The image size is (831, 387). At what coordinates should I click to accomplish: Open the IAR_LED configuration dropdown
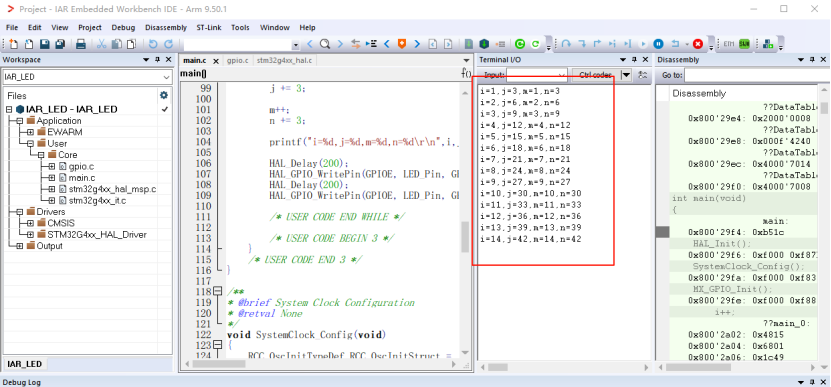(x=167, y=77)
